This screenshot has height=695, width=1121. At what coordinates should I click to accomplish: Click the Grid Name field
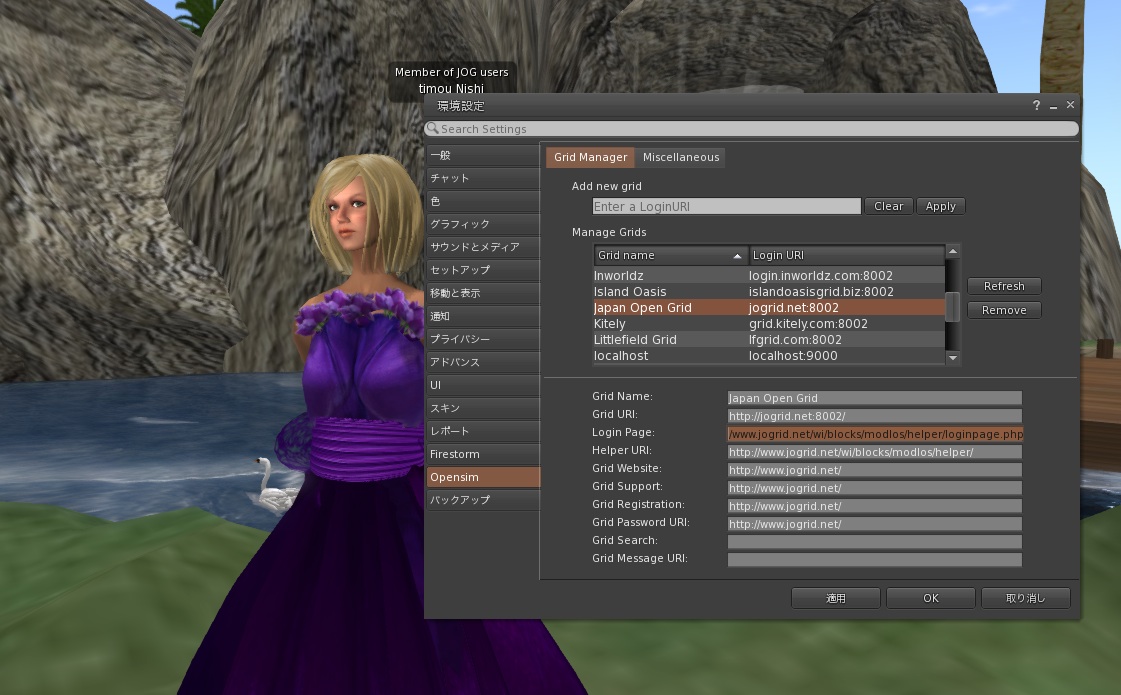[x=874, y=398]
